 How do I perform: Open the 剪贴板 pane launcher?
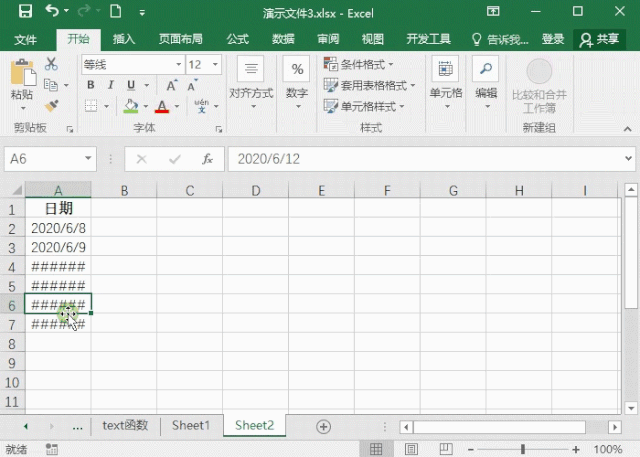(70, 129)
